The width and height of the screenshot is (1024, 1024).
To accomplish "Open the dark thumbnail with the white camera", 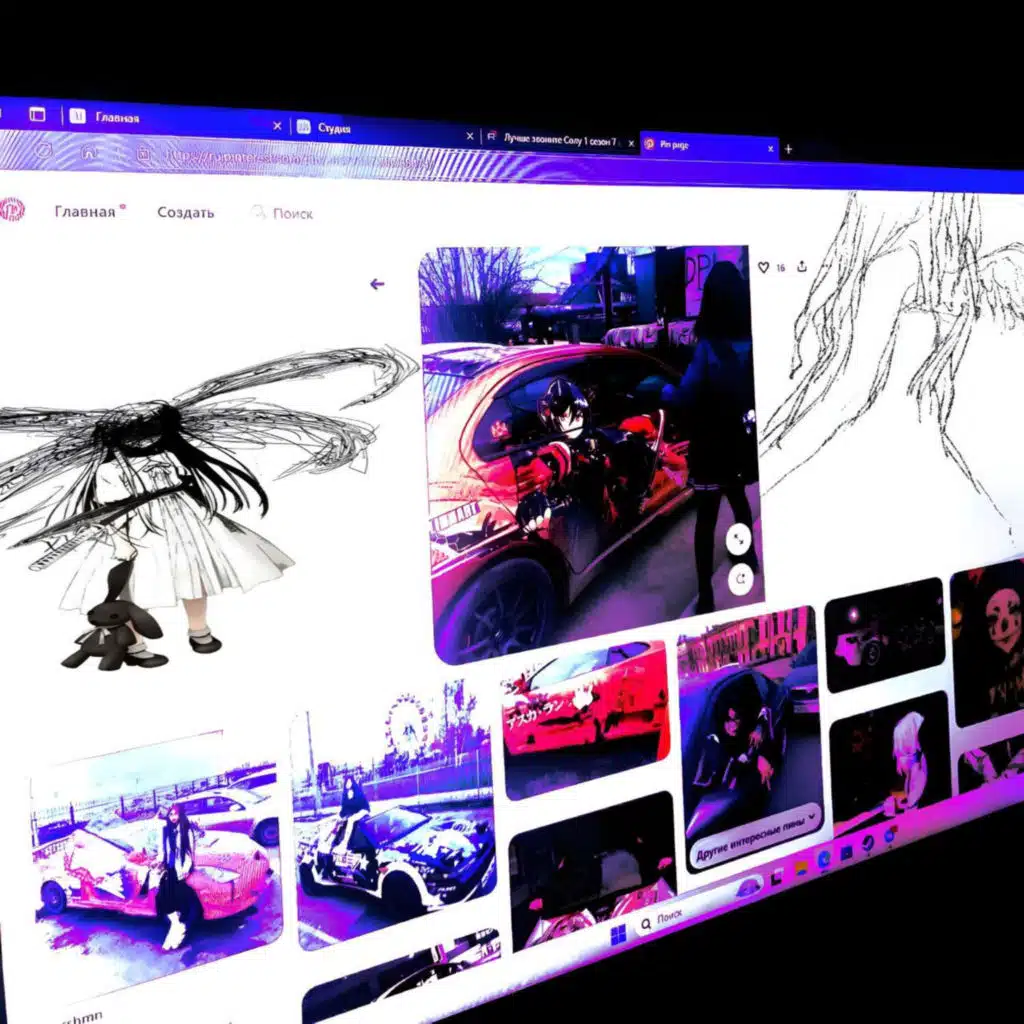I will click(x=885, y=635).
